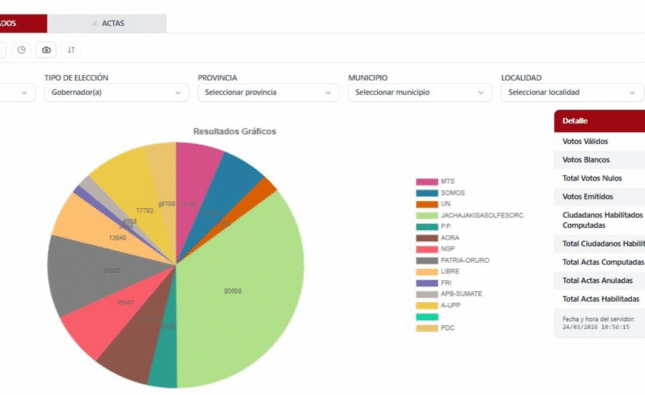
Task: Click the Total Actas Anuladas row
Action: [599, 281]
